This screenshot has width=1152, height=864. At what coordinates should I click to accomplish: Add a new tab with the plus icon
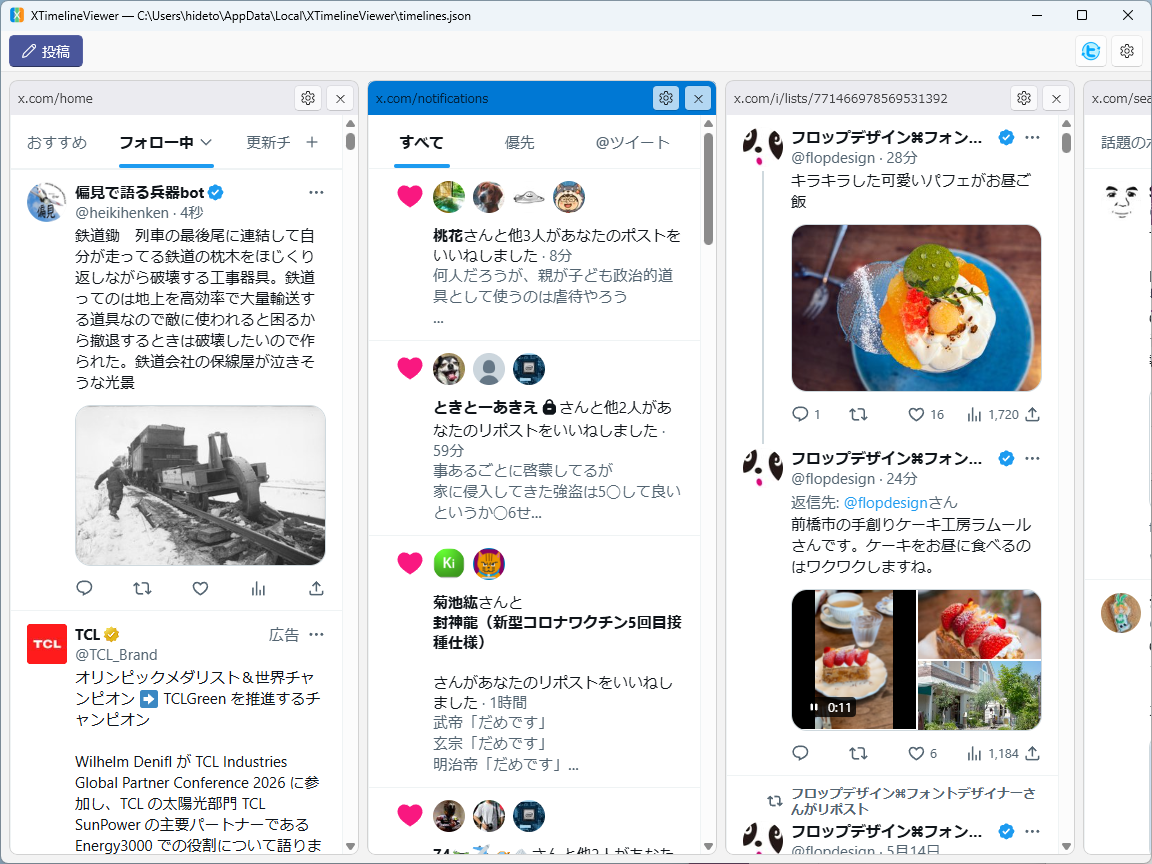pyautogui.click(x=312, y=143)
